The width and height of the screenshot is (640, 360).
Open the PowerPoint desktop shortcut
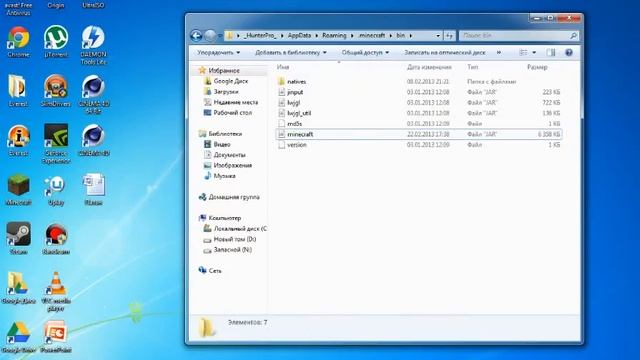(x=56, y=337)
